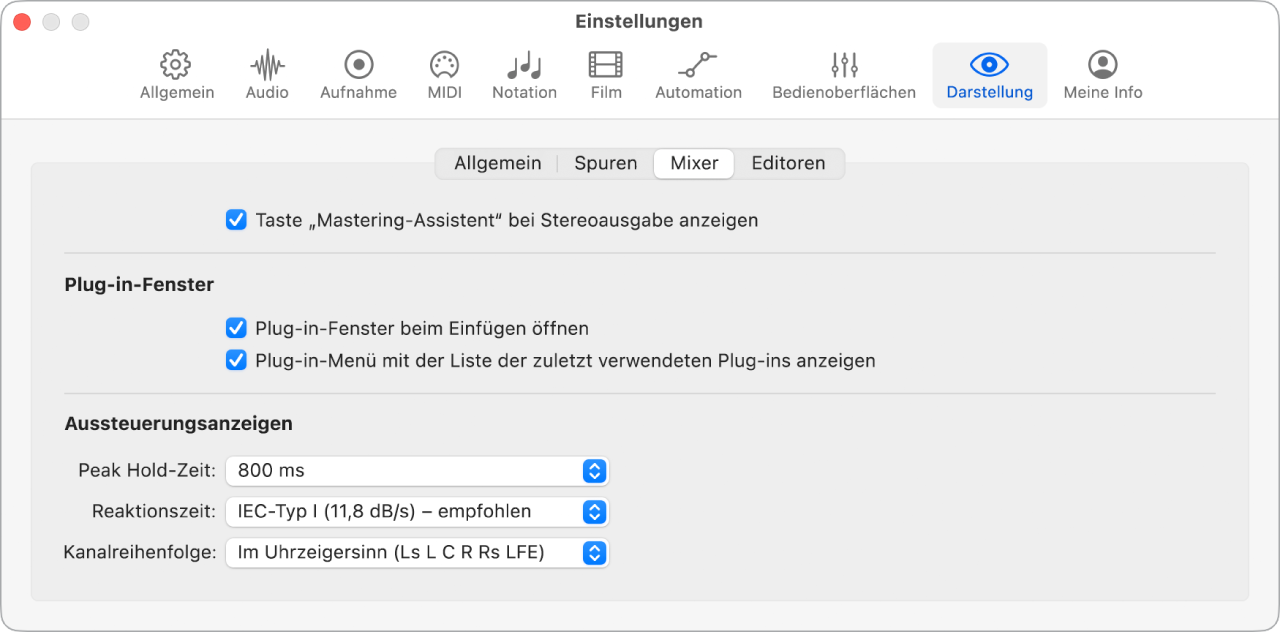
Task: Switch to the Allgemein sub-tab
Action: (x=497, y=163)
